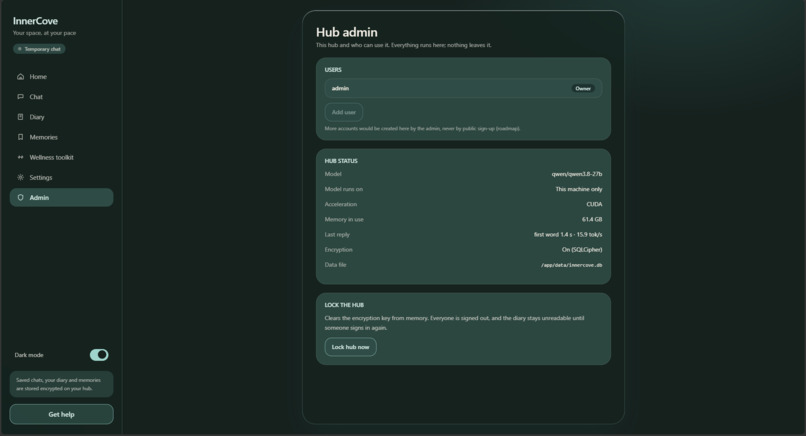Click the 'Model runs on' label
The image size is (806, 436).
click(343, 189)
